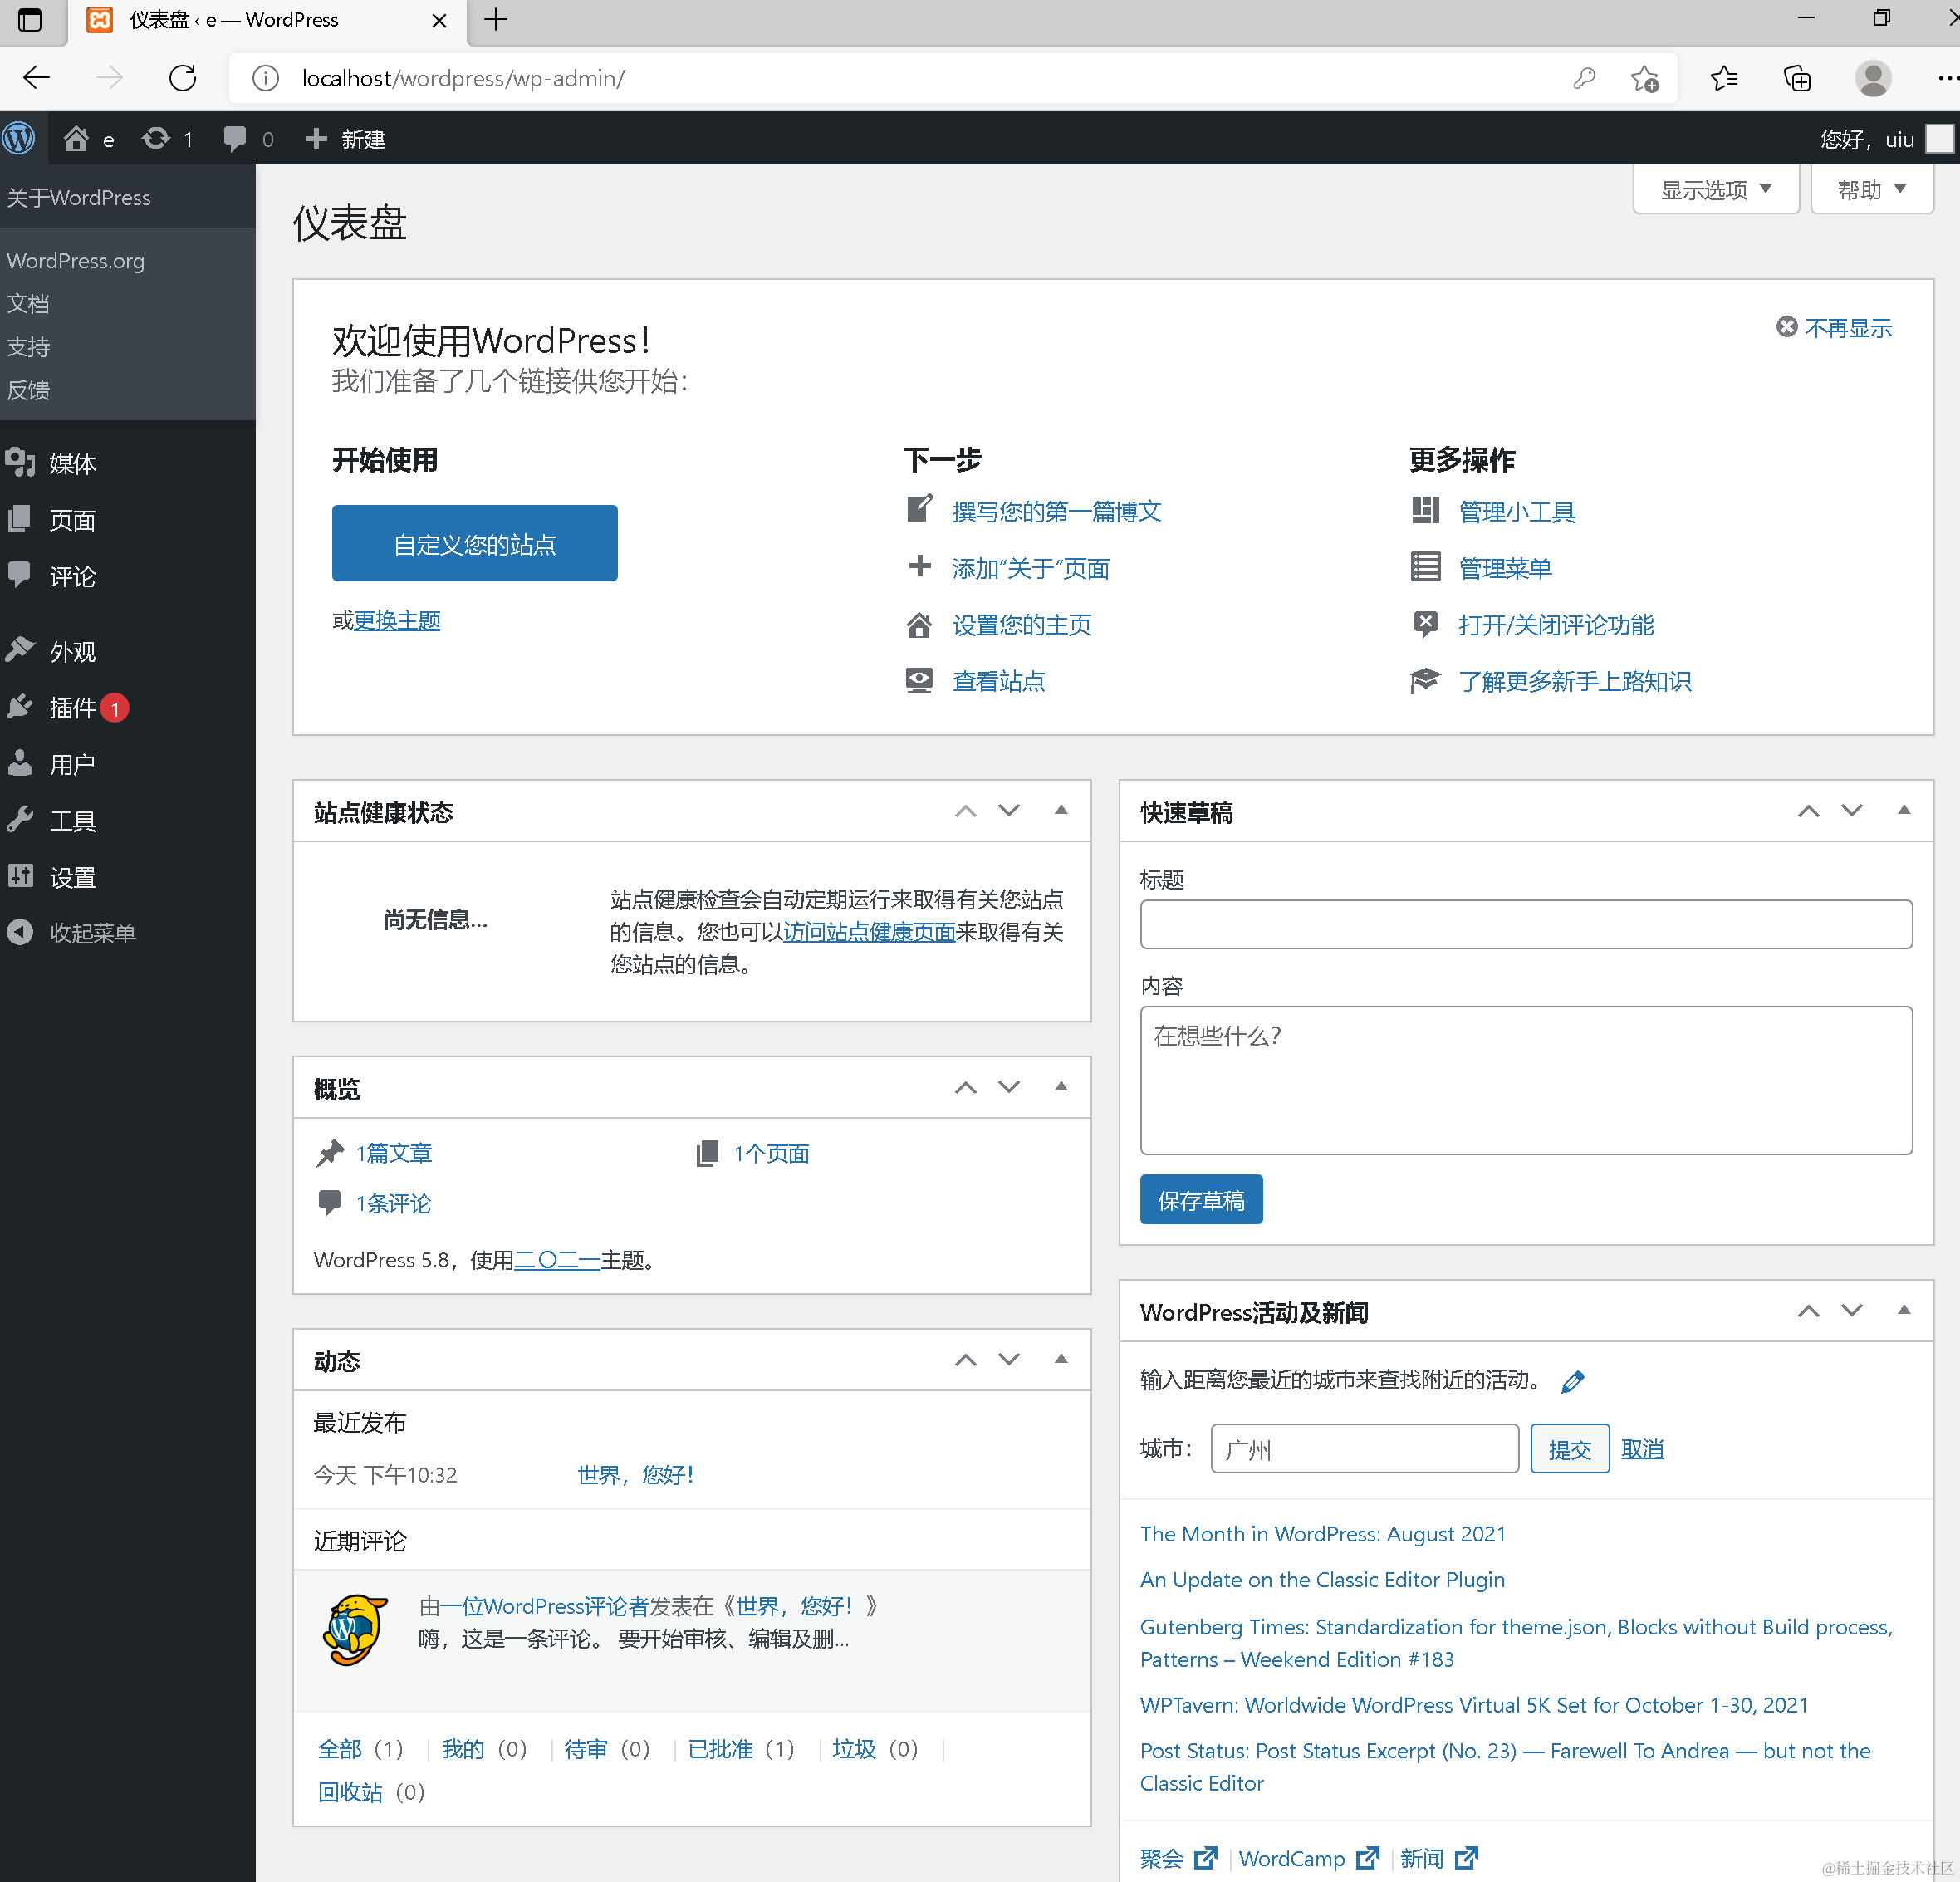Add this page to browser favorites star
This screenshot has width=1960, height=1882.
click(1644, 78)
